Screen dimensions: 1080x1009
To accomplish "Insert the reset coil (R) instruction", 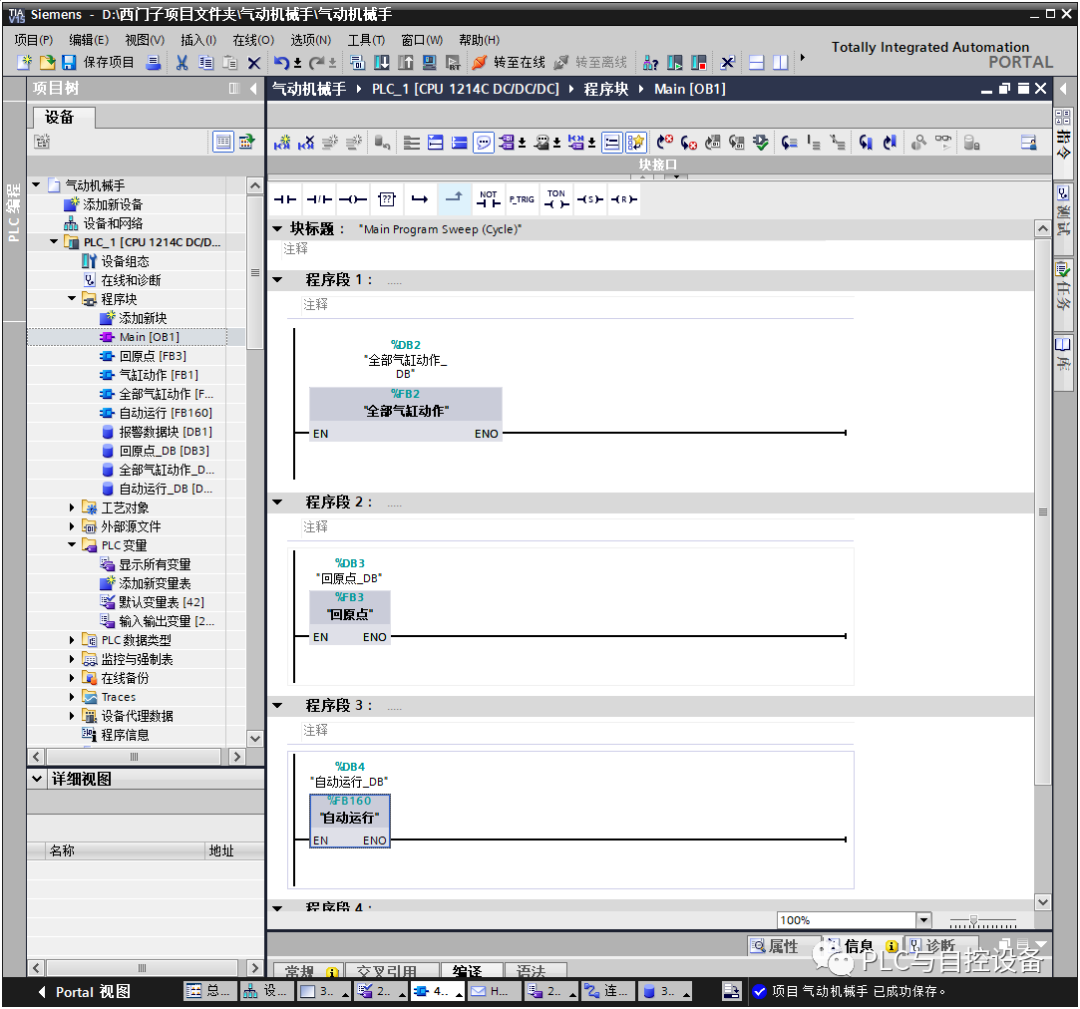I will pos(623,200).
